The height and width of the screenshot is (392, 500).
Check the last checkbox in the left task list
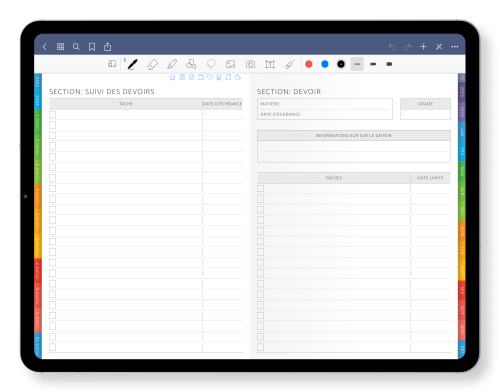coord(53,347)
